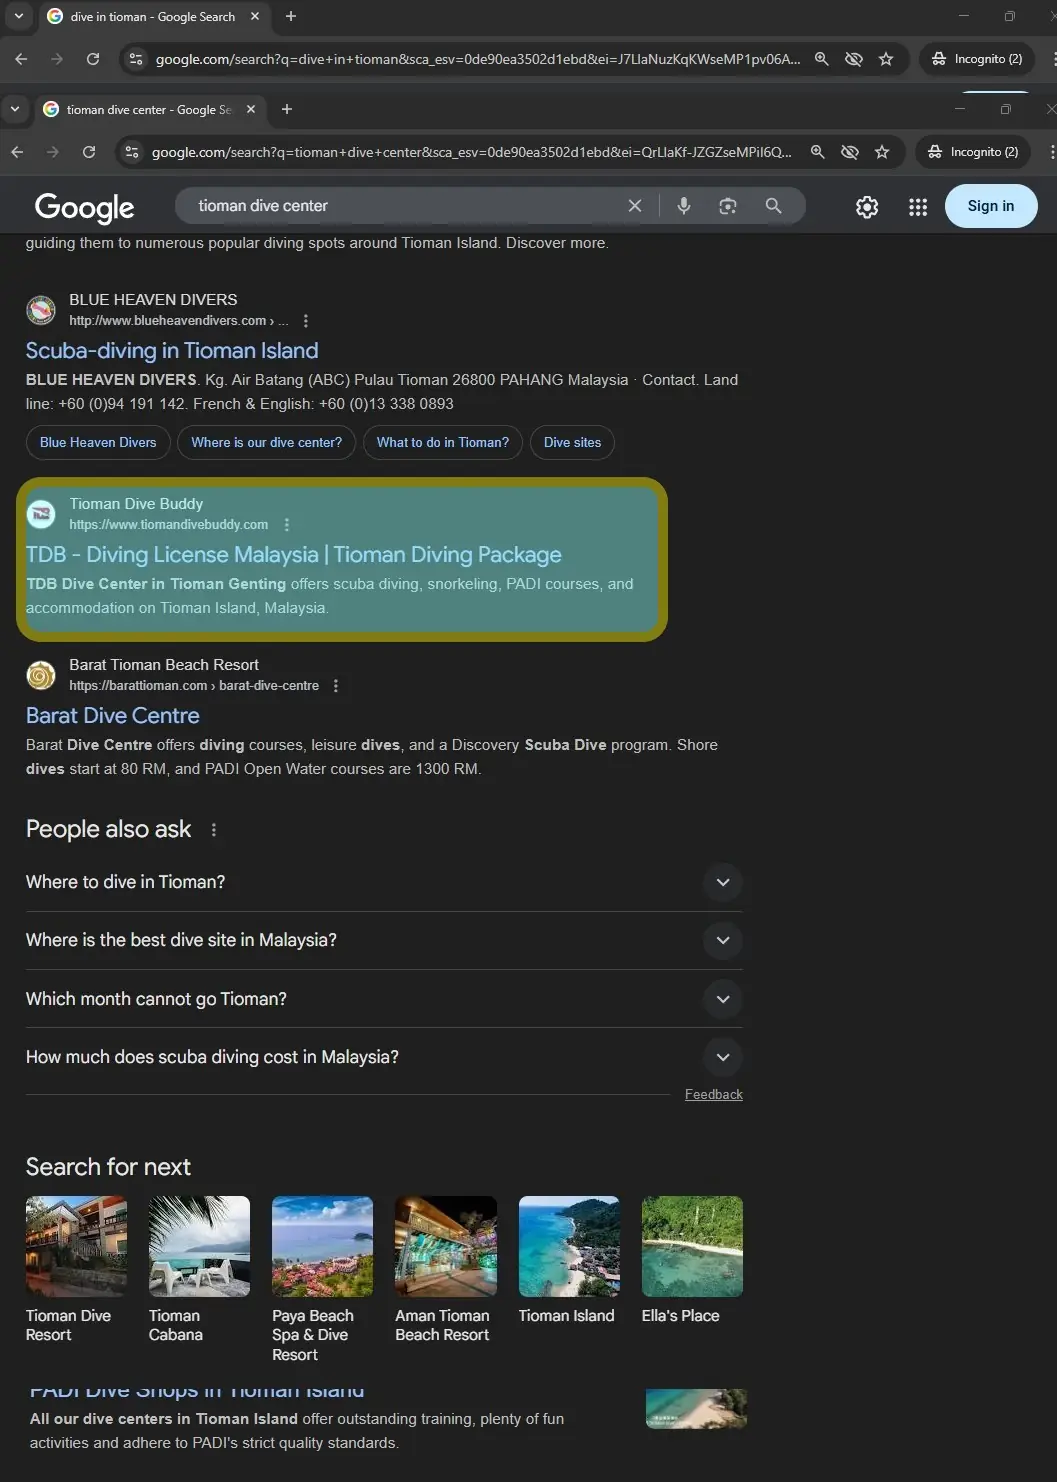Open 'Barat Dive Centre' result link
The image size is (1057, 1482).
click(113, 716)
